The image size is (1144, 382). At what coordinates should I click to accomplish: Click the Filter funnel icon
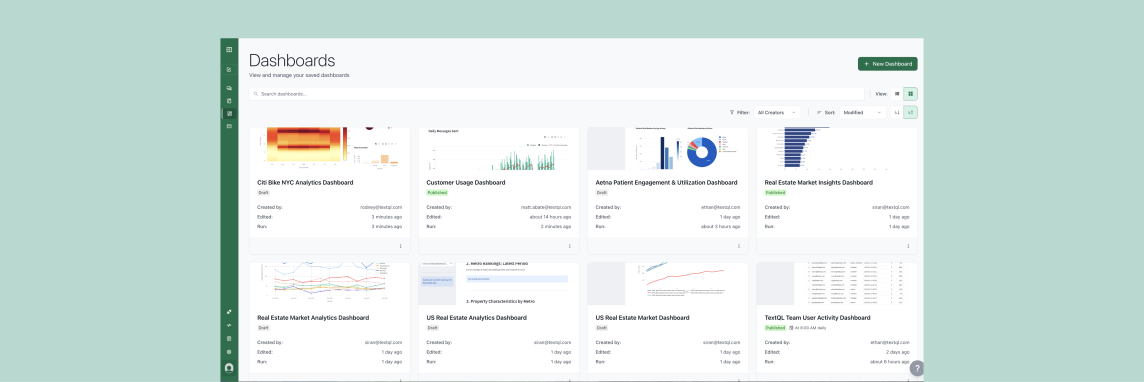(x=732, y=112)
